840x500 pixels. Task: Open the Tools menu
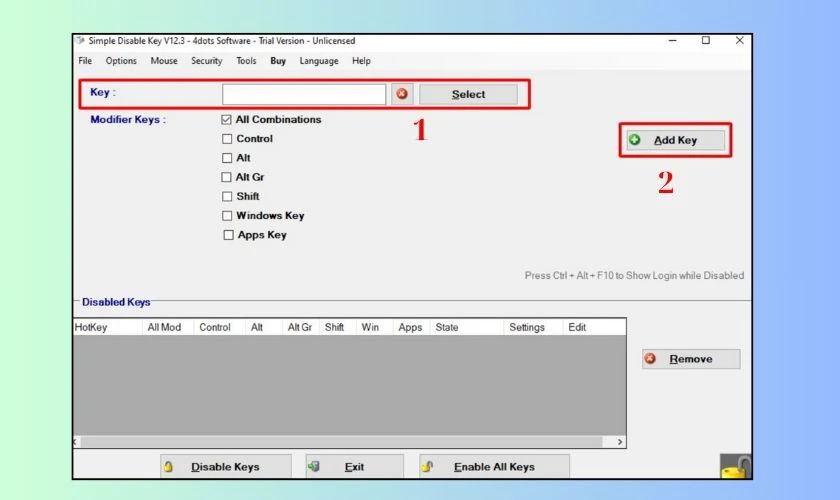point(246,61)
